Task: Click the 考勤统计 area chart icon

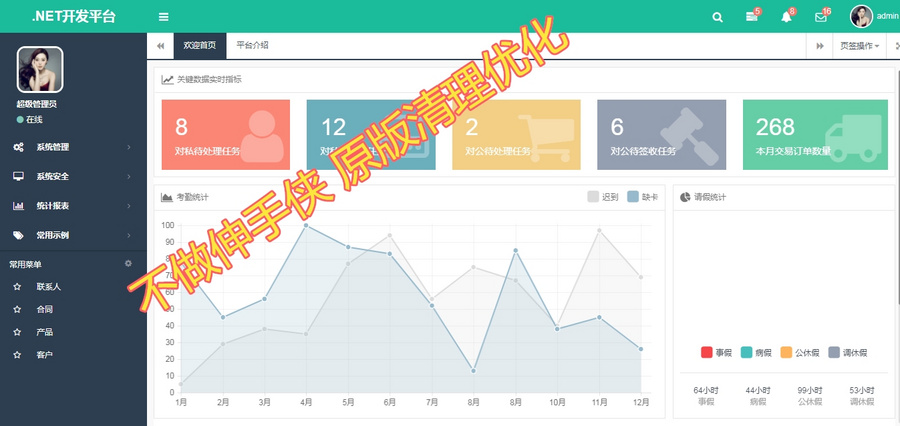Action: [x=167, y=197]
